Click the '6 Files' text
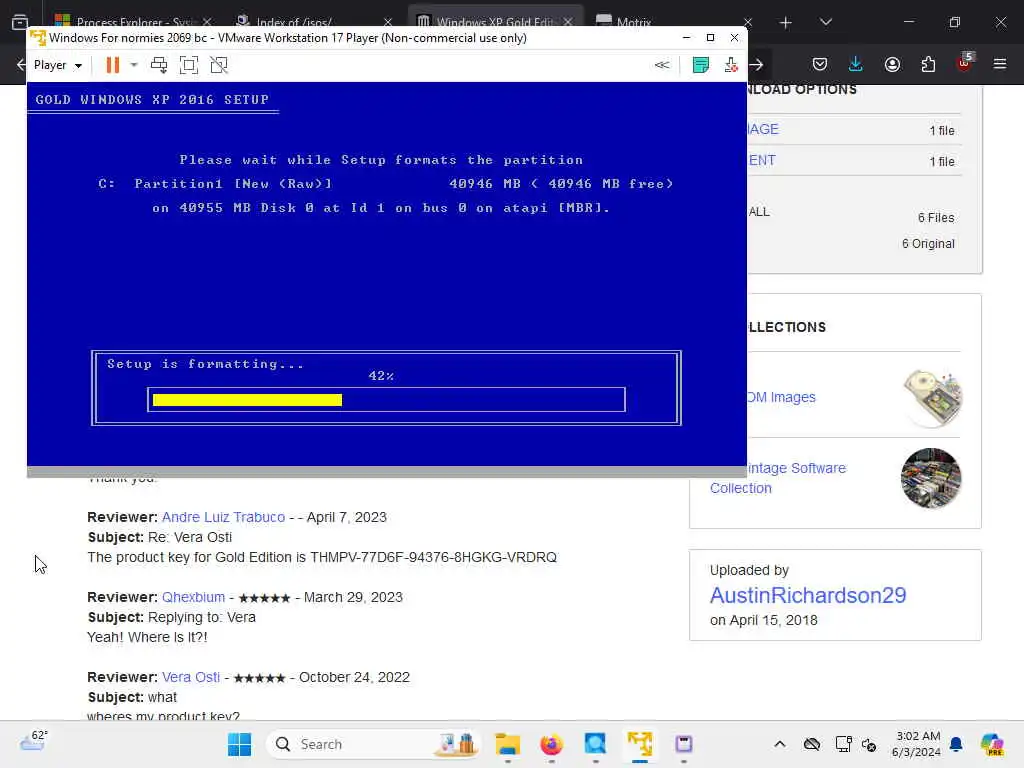The height and width of the screenshot is (768, 1024). (x=936, y=217)
